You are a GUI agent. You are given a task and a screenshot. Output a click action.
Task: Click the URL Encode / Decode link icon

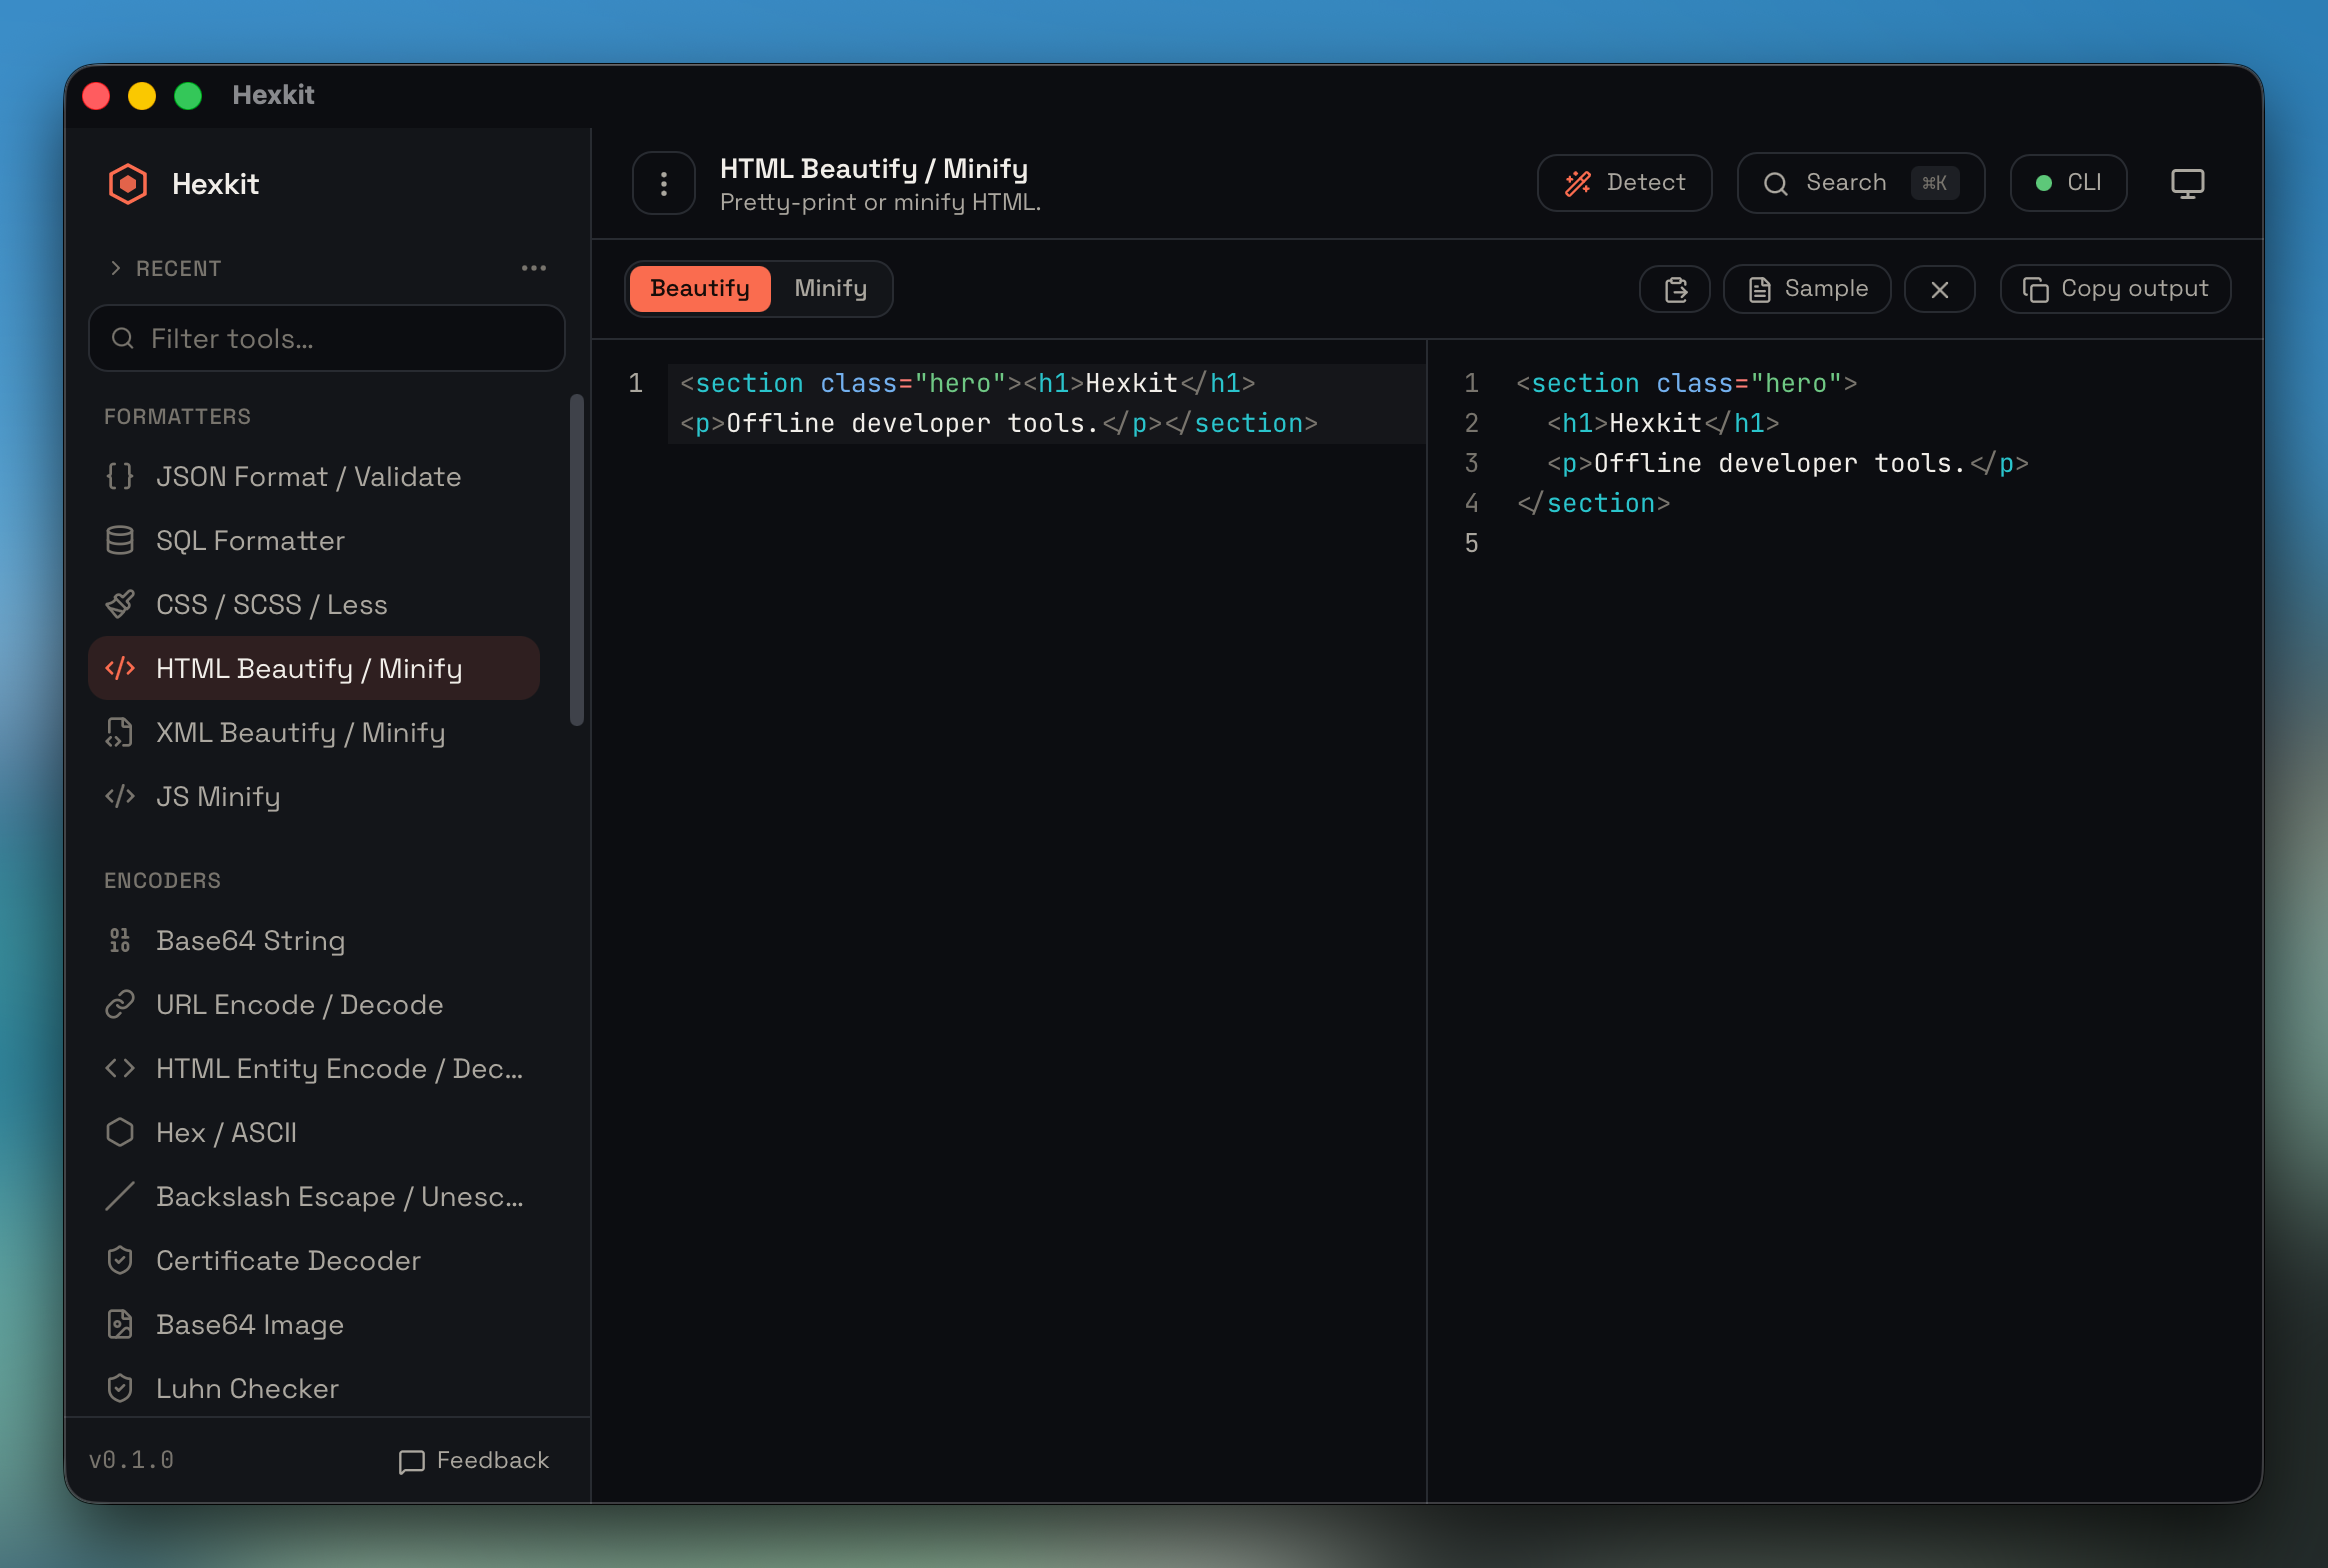[x=120, y=1005]
